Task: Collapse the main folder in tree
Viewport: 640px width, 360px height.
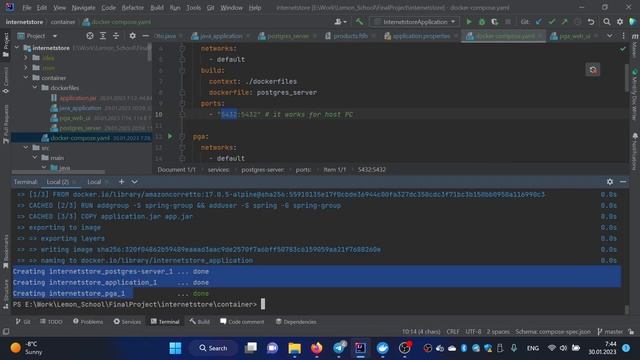Action: pyautogui.click(x=35, y=158)
